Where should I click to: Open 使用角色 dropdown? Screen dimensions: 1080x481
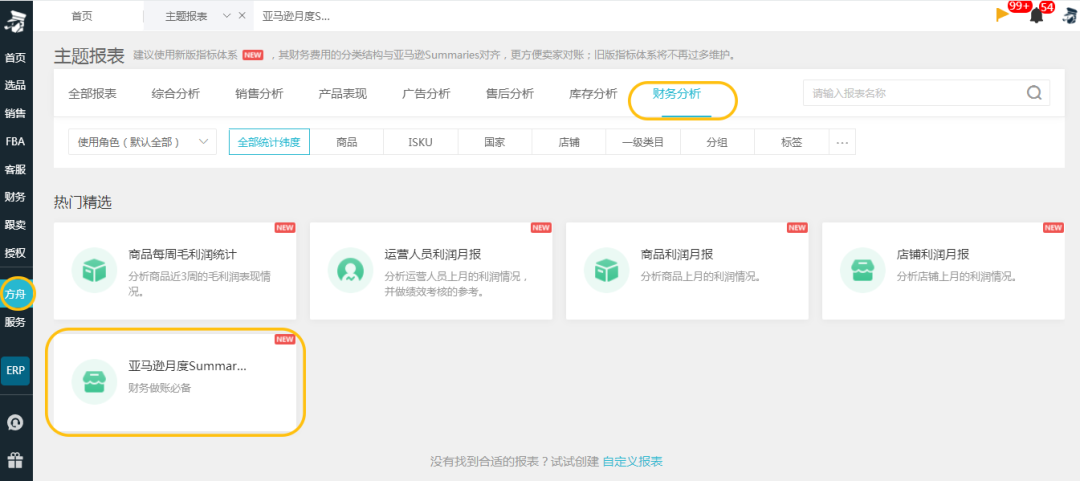(143, 142)
